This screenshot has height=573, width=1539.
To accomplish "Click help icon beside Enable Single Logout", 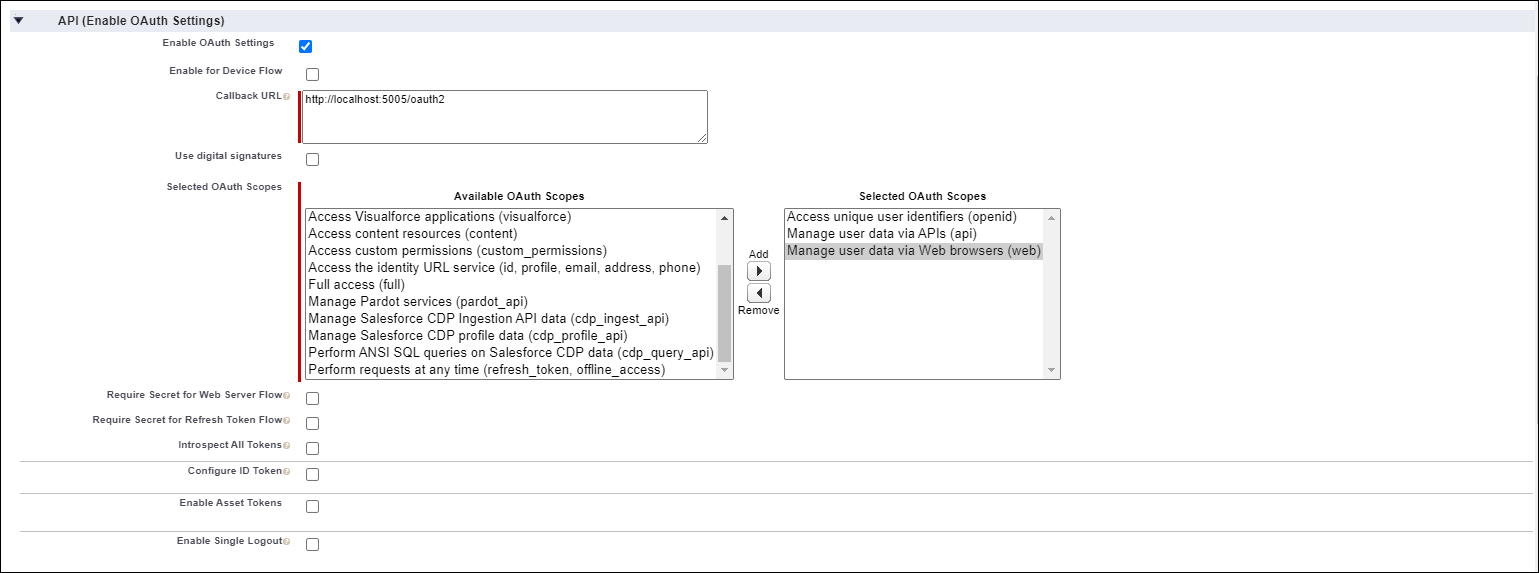I will click(287, 541).
